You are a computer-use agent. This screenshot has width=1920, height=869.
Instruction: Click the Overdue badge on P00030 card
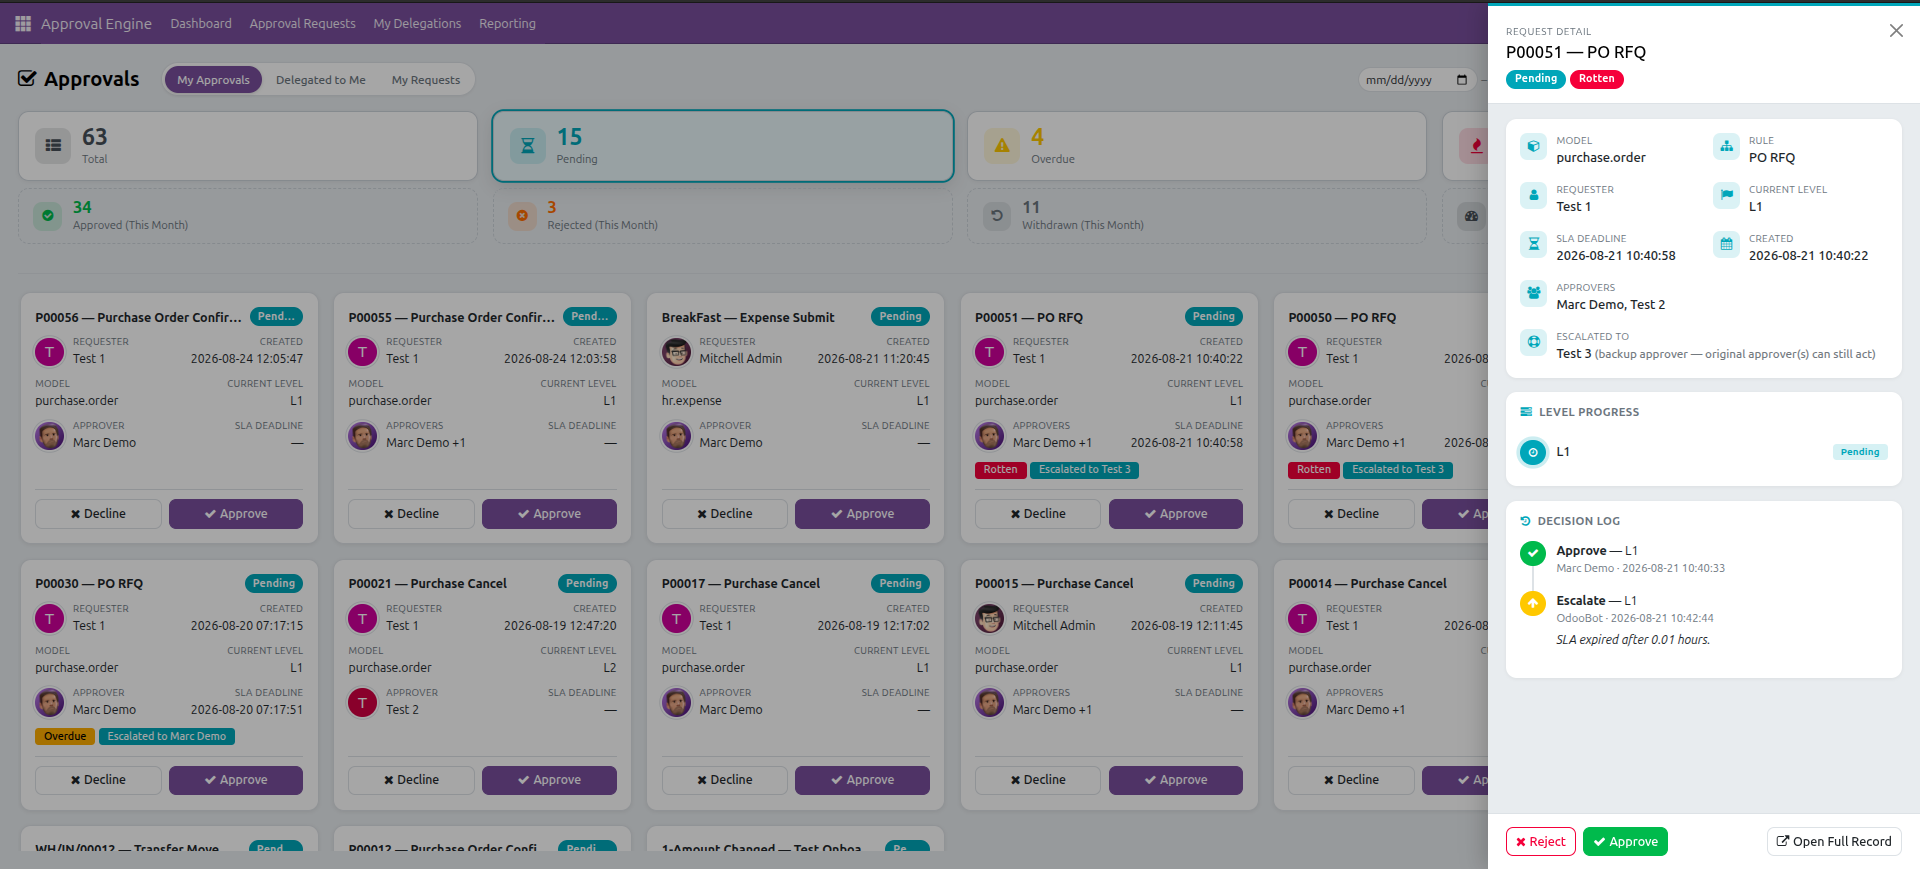pos(65,736)
